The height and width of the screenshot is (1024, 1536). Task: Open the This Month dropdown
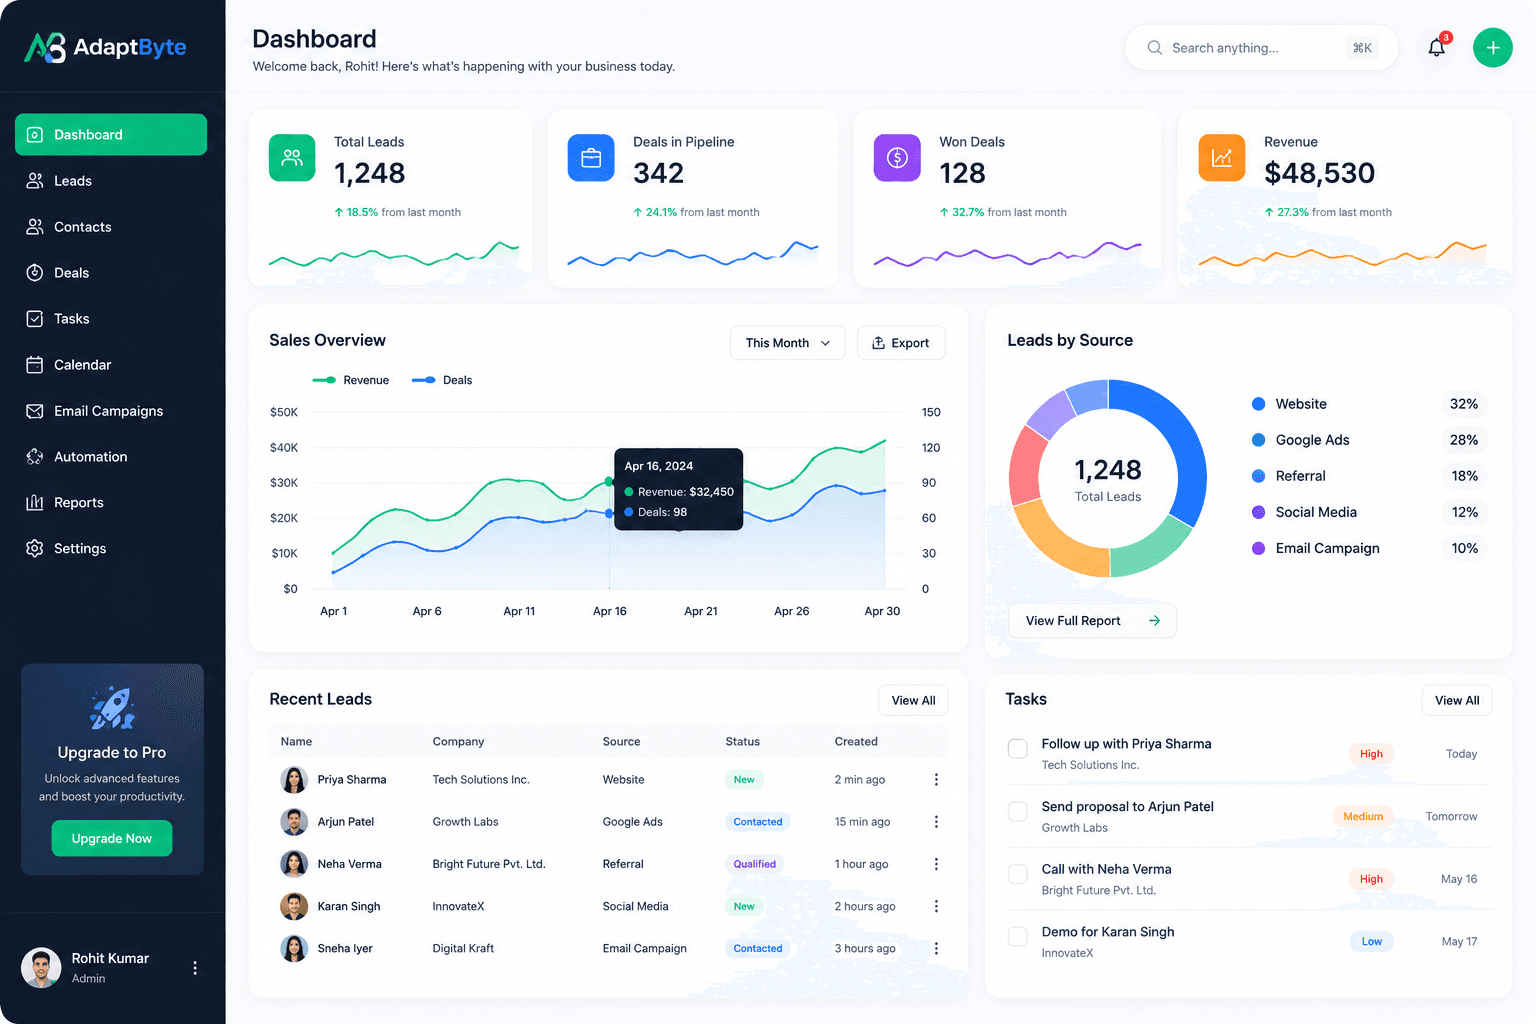(x=788, y=343)
